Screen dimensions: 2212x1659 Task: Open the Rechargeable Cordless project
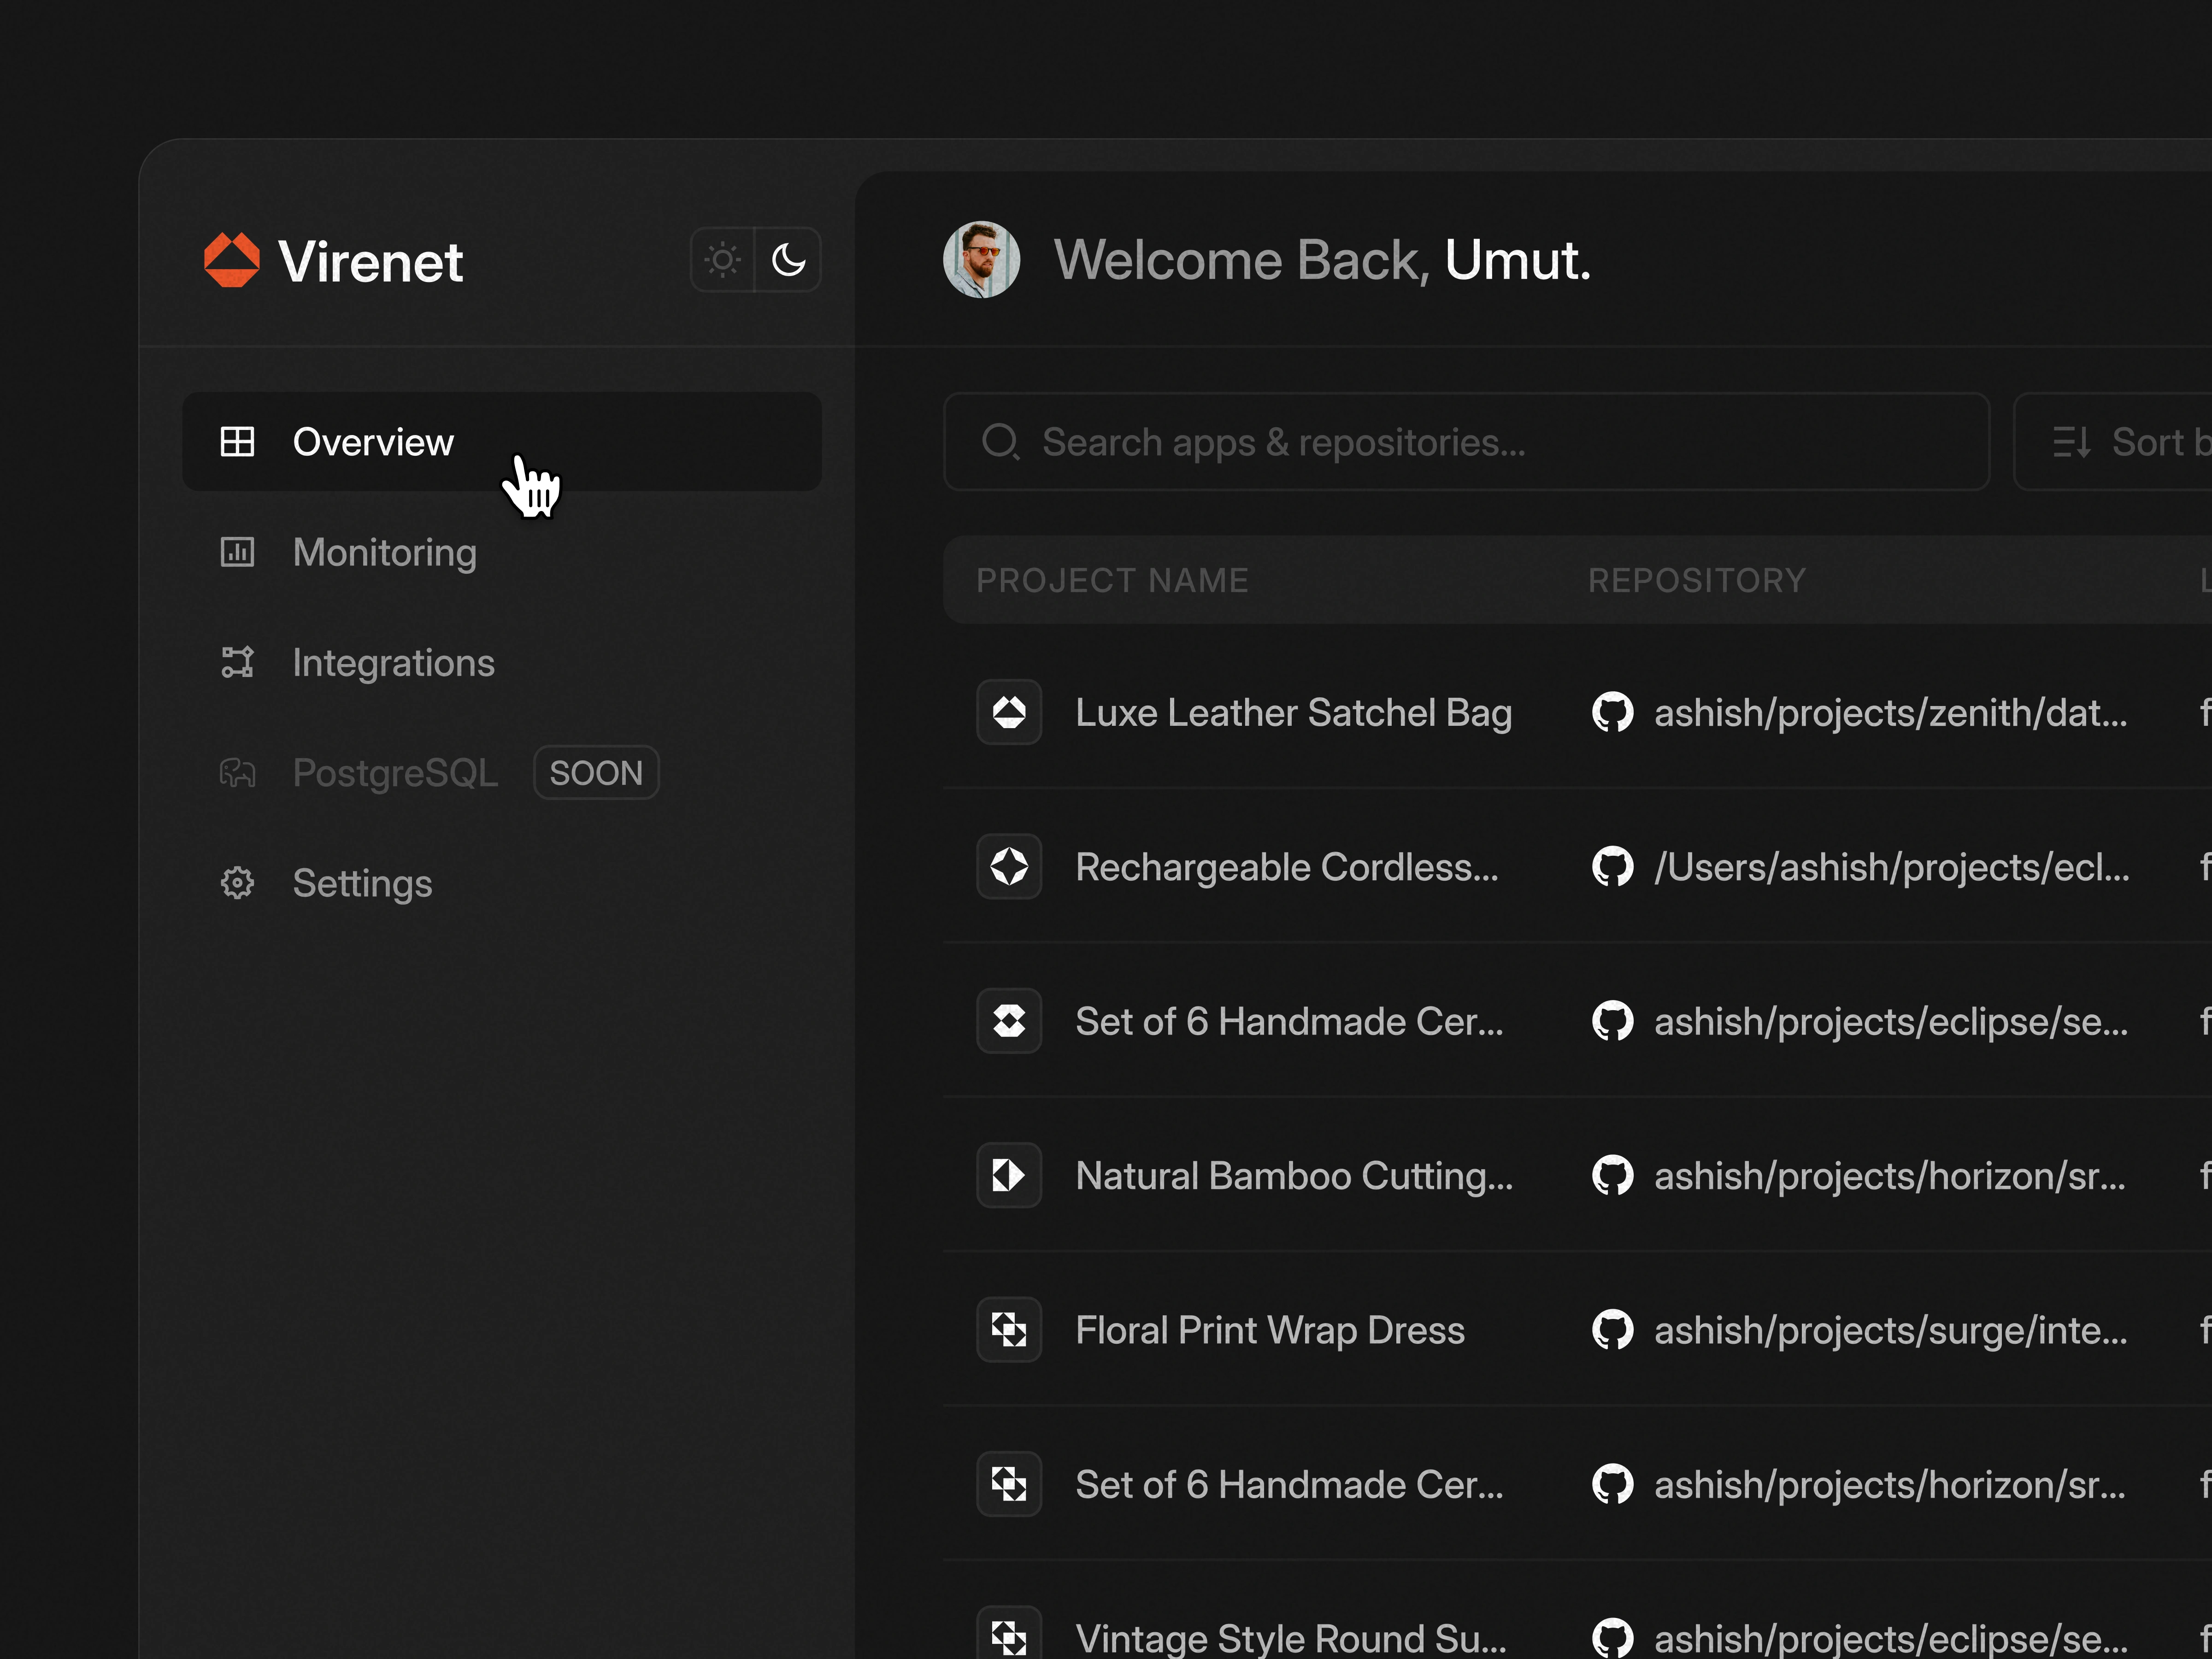[1286, 867]
